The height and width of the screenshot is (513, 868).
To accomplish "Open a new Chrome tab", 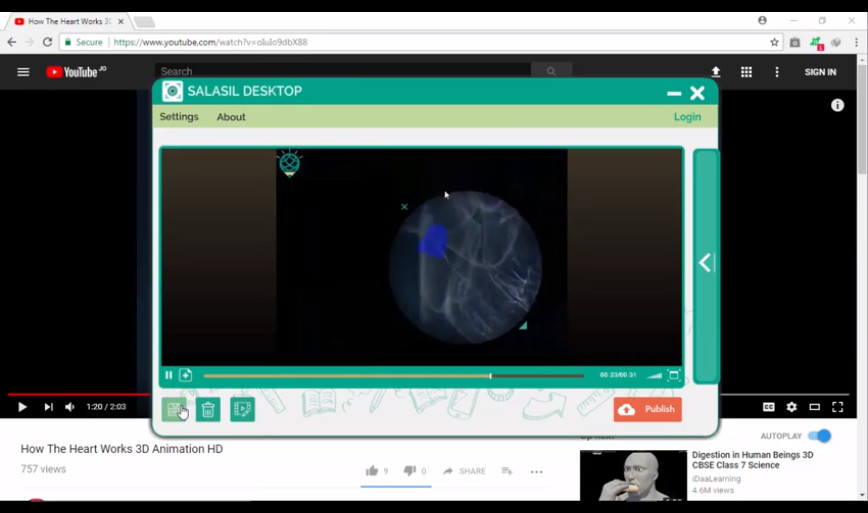I will tap(144, 22).
